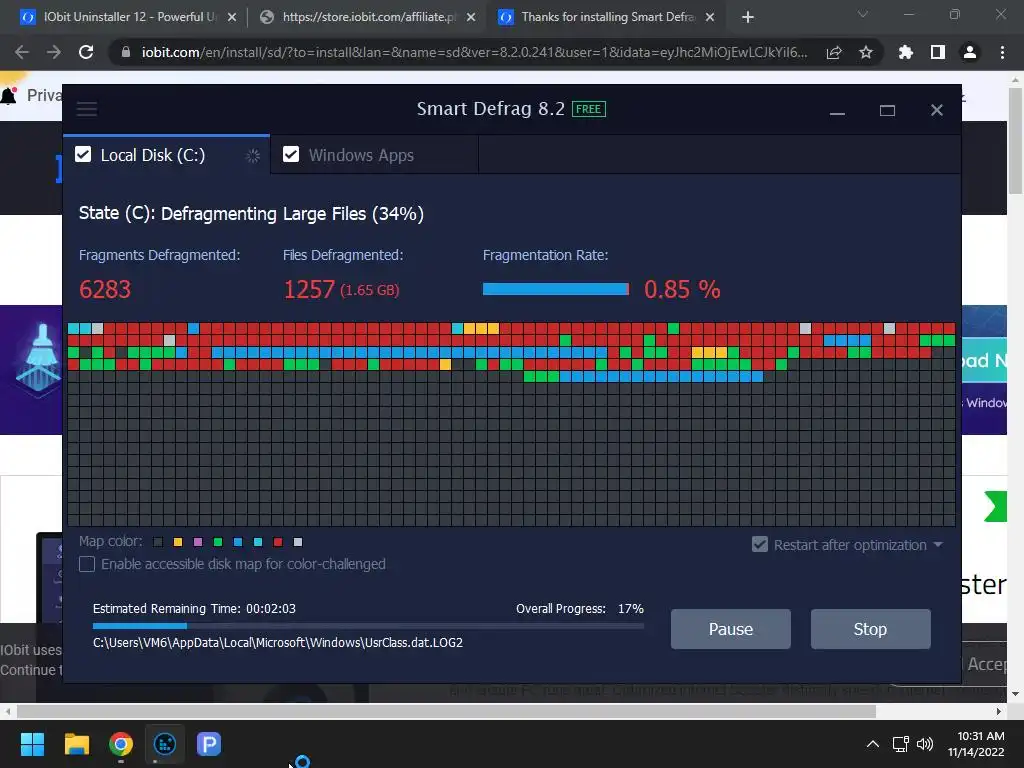The image size is (1024, 768).
Task: Open the clock showing 10:31 AM
Action: click(x=976, y=744)
